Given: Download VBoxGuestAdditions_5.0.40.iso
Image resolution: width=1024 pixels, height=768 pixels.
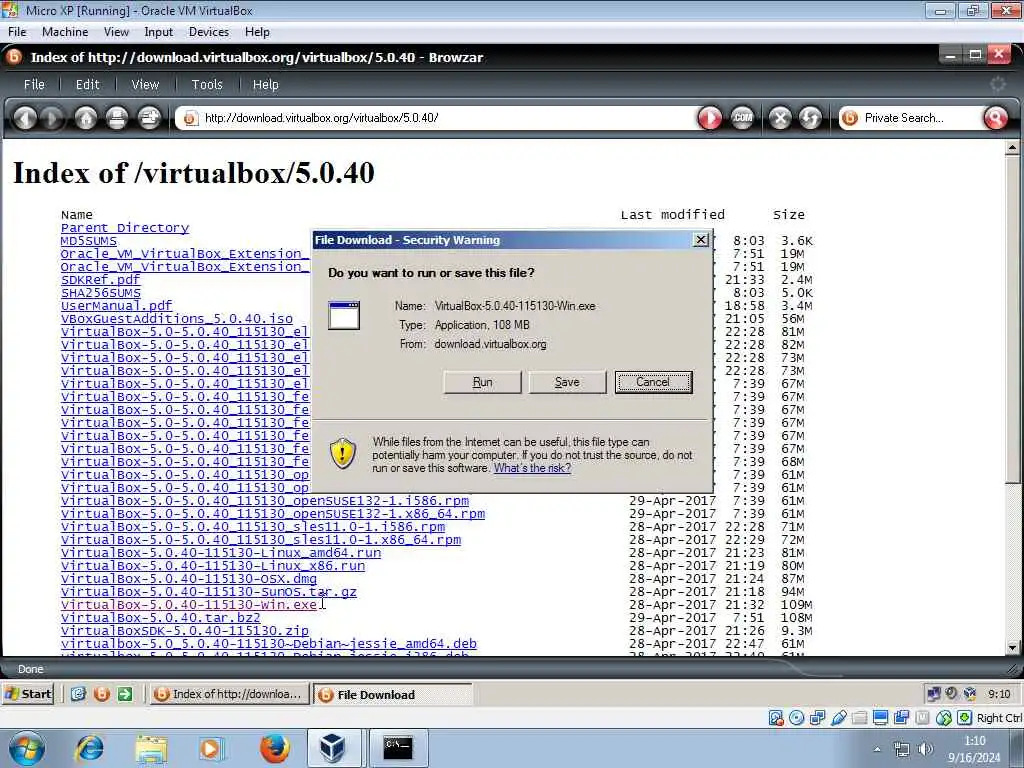Looking at the screenshot, I should click(177, 319).
